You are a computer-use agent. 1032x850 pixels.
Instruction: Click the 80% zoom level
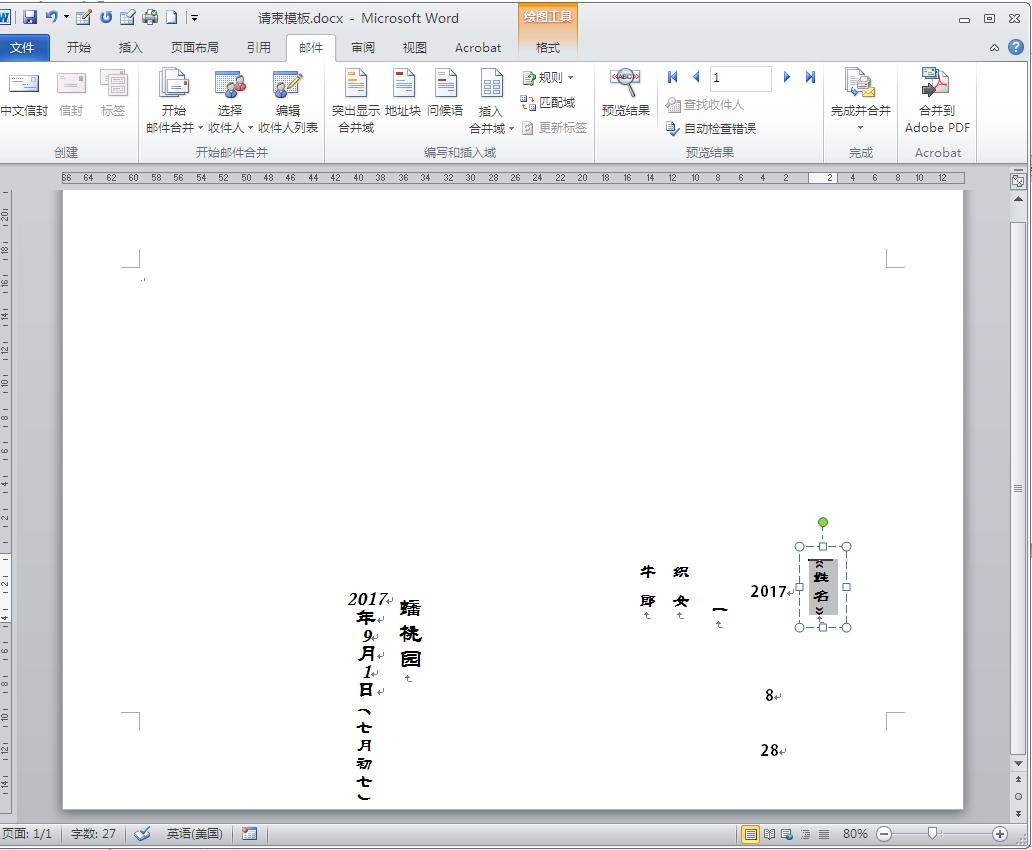click(855, 834)
